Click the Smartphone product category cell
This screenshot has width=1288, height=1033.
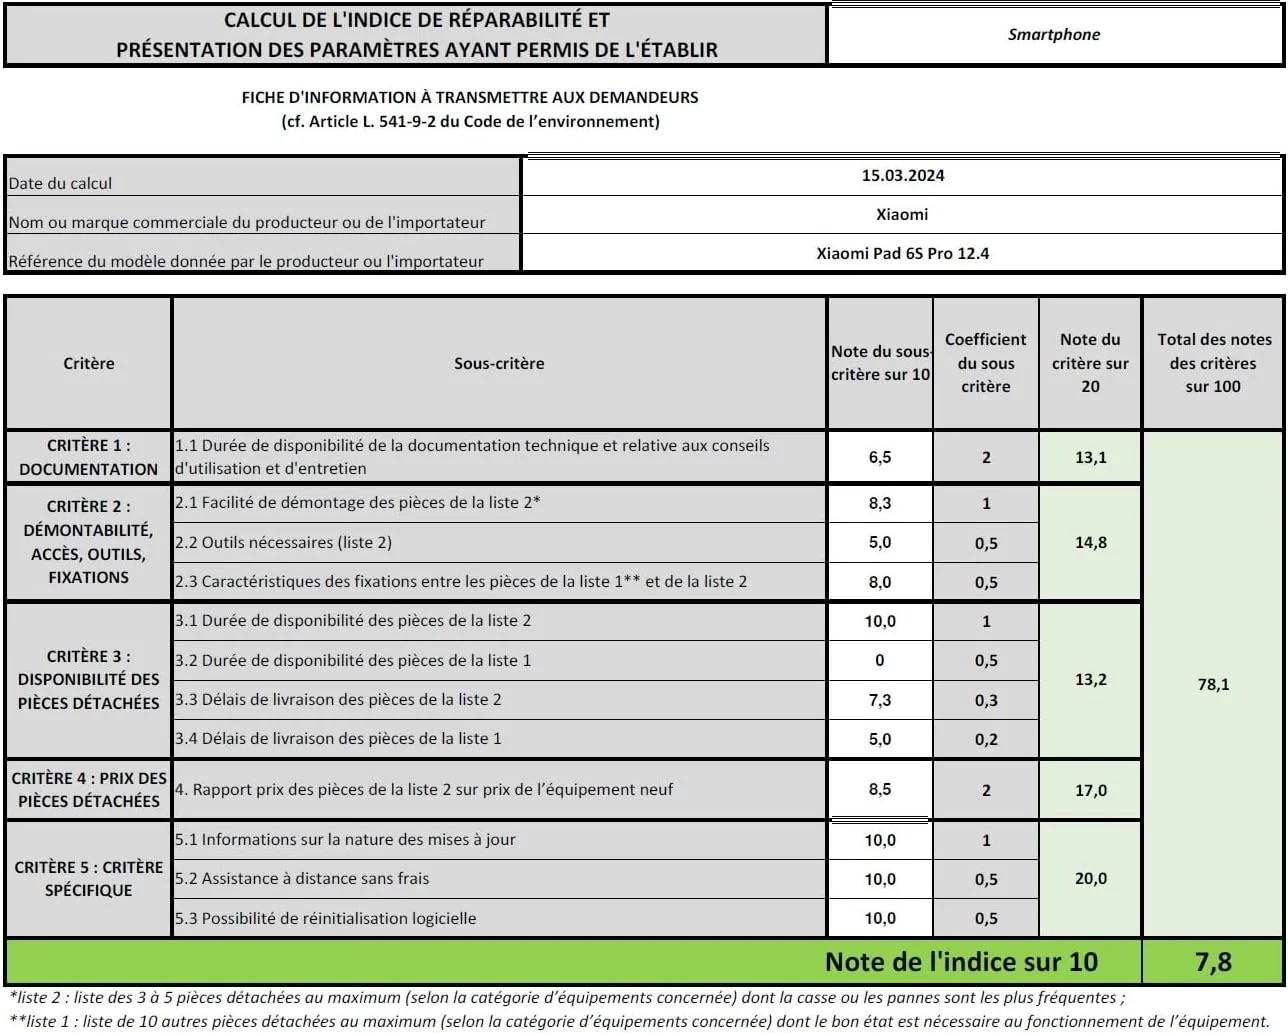point(1054,35)
